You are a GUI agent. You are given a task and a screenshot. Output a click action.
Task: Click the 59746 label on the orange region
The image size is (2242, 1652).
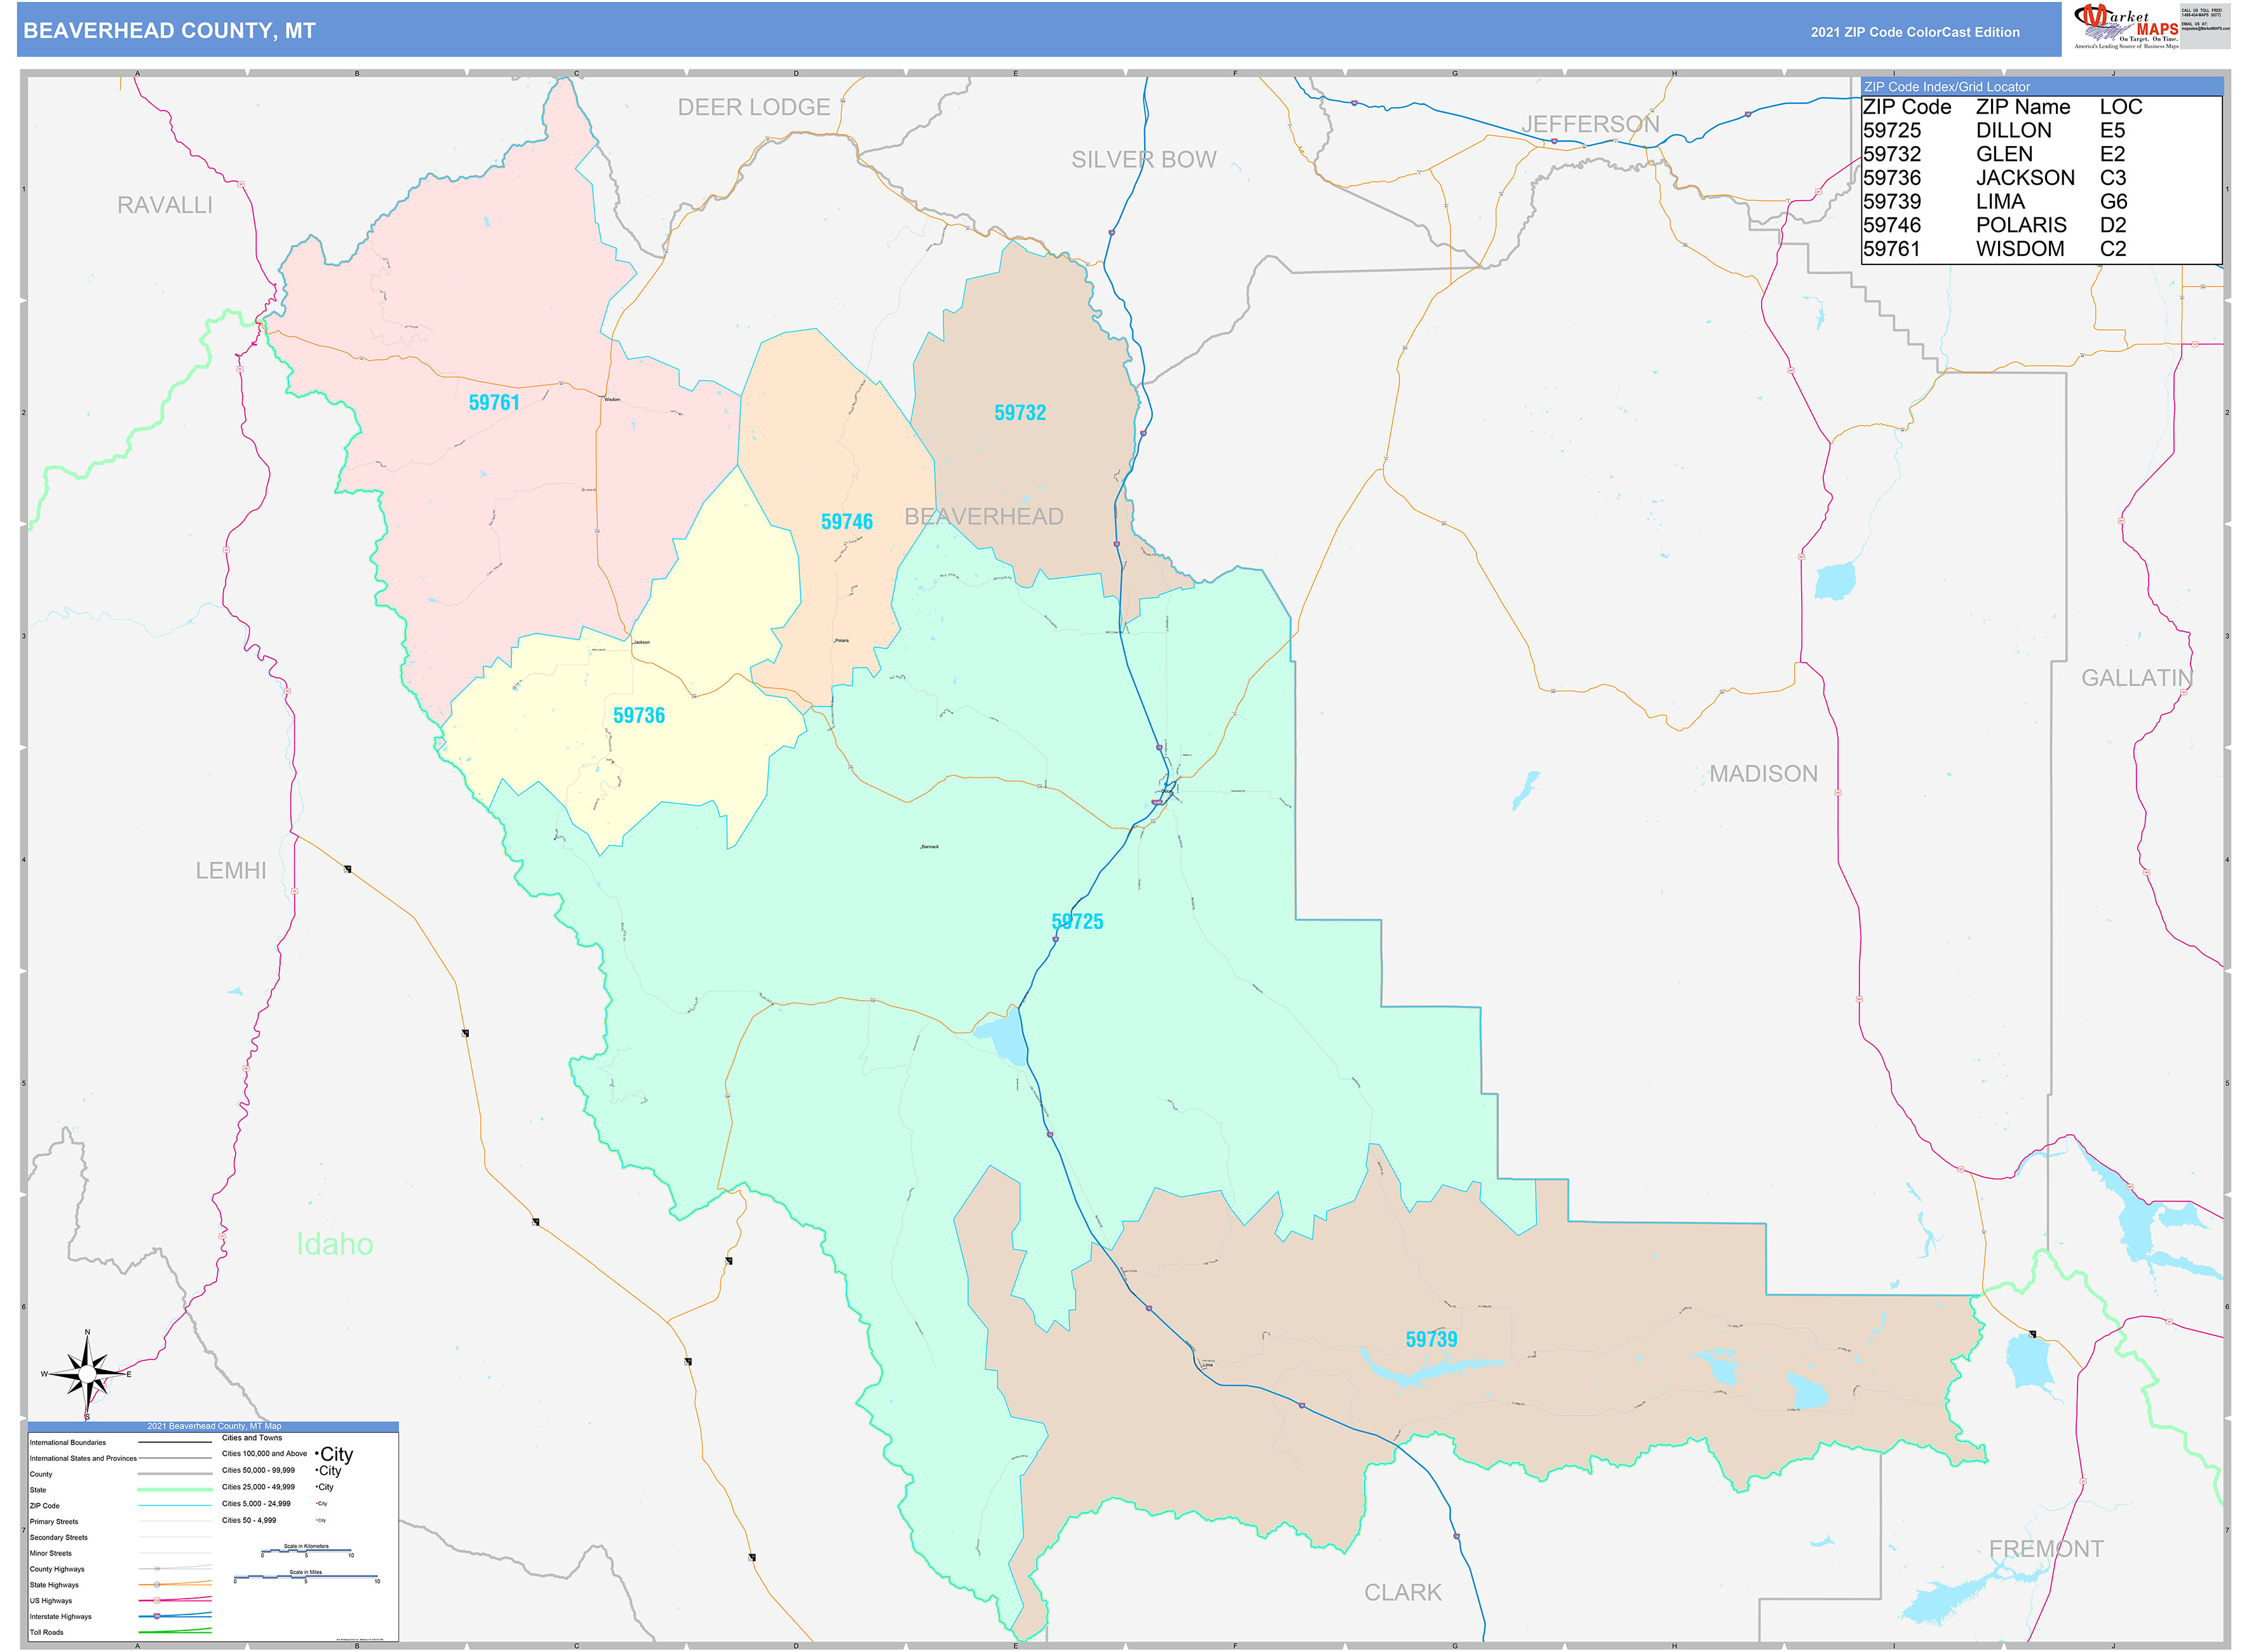[x=847, y=522]
